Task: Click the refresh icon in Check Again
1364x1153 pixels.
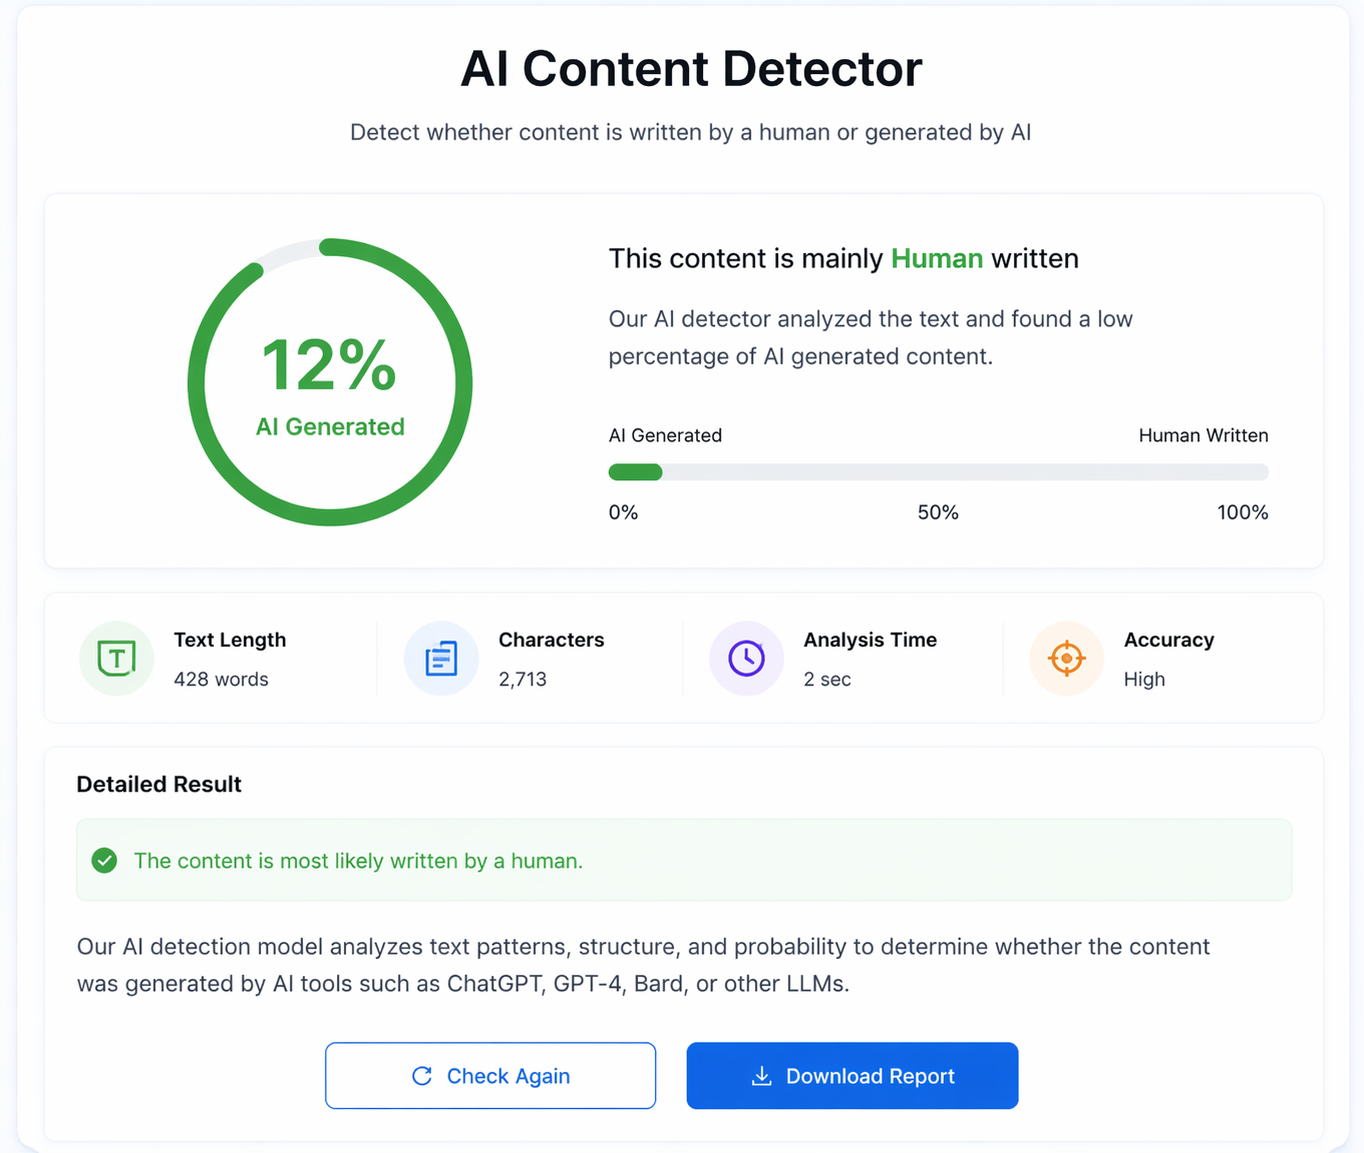Action: coord(422,1076)
